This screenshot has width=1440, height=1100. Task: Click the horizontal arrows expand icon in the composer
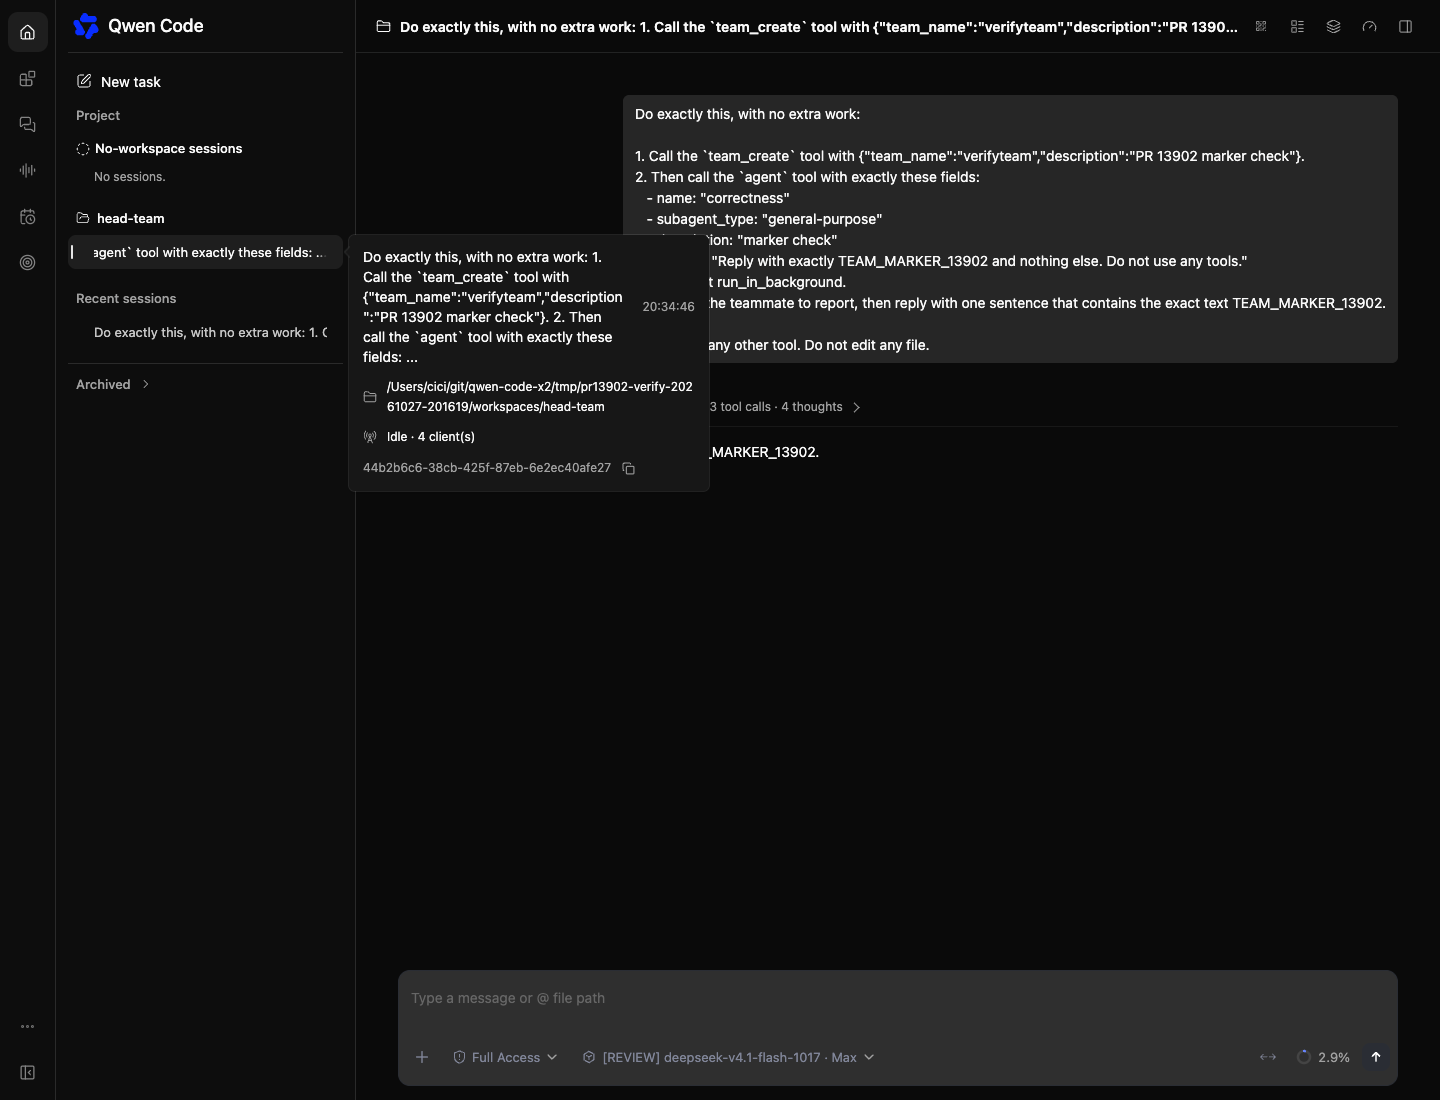[x=1268, y=1057]
